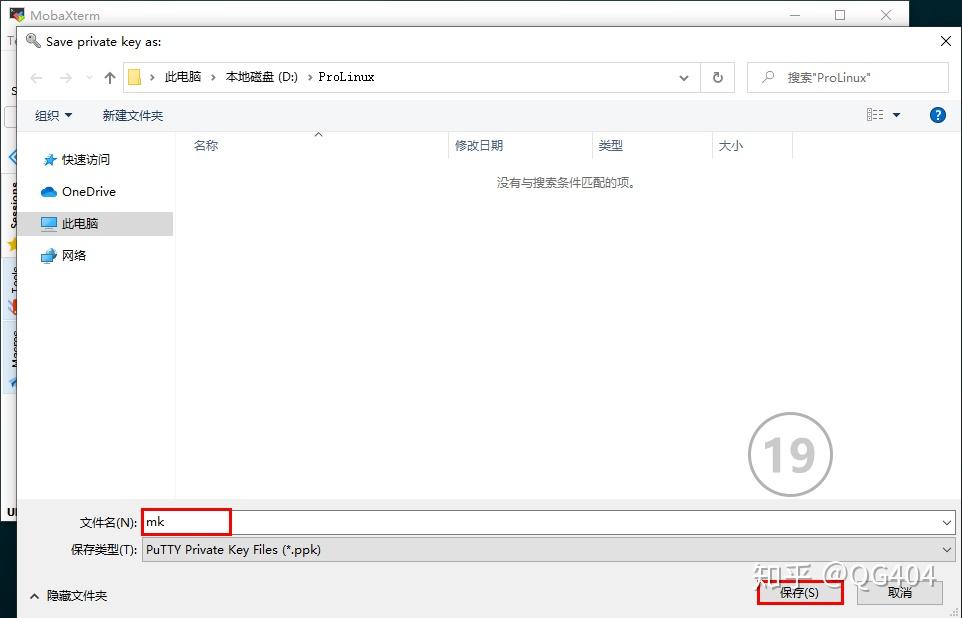Click the forward navigation arrow
Image resolution: width=962 pixels, height=618 pixels.
66,78
